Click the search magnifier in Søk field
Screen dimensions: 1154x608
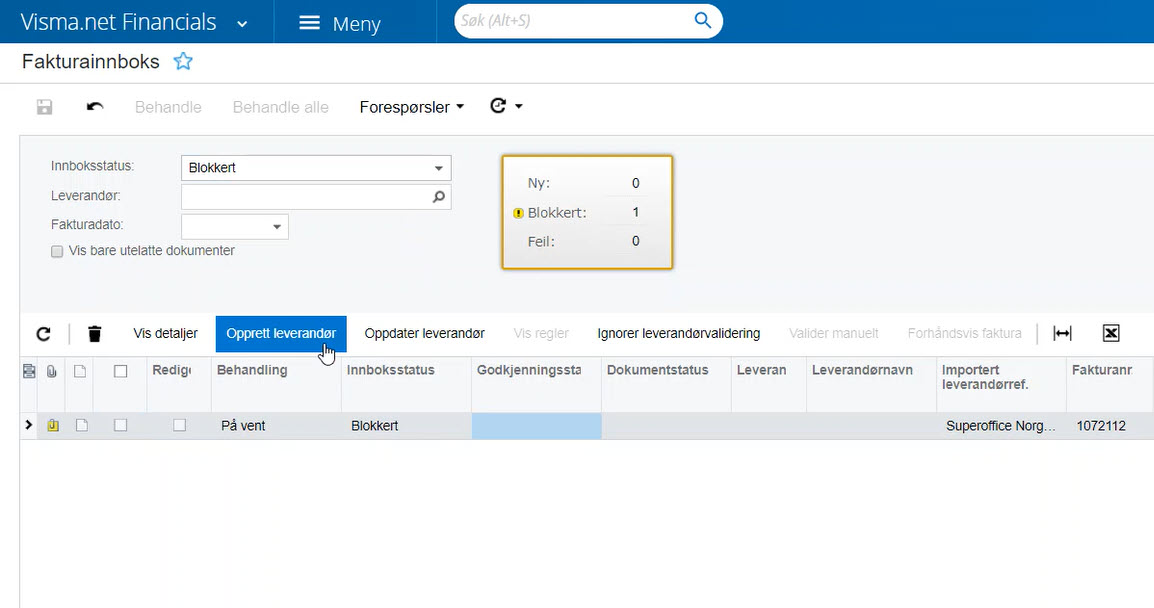(703, 21)
